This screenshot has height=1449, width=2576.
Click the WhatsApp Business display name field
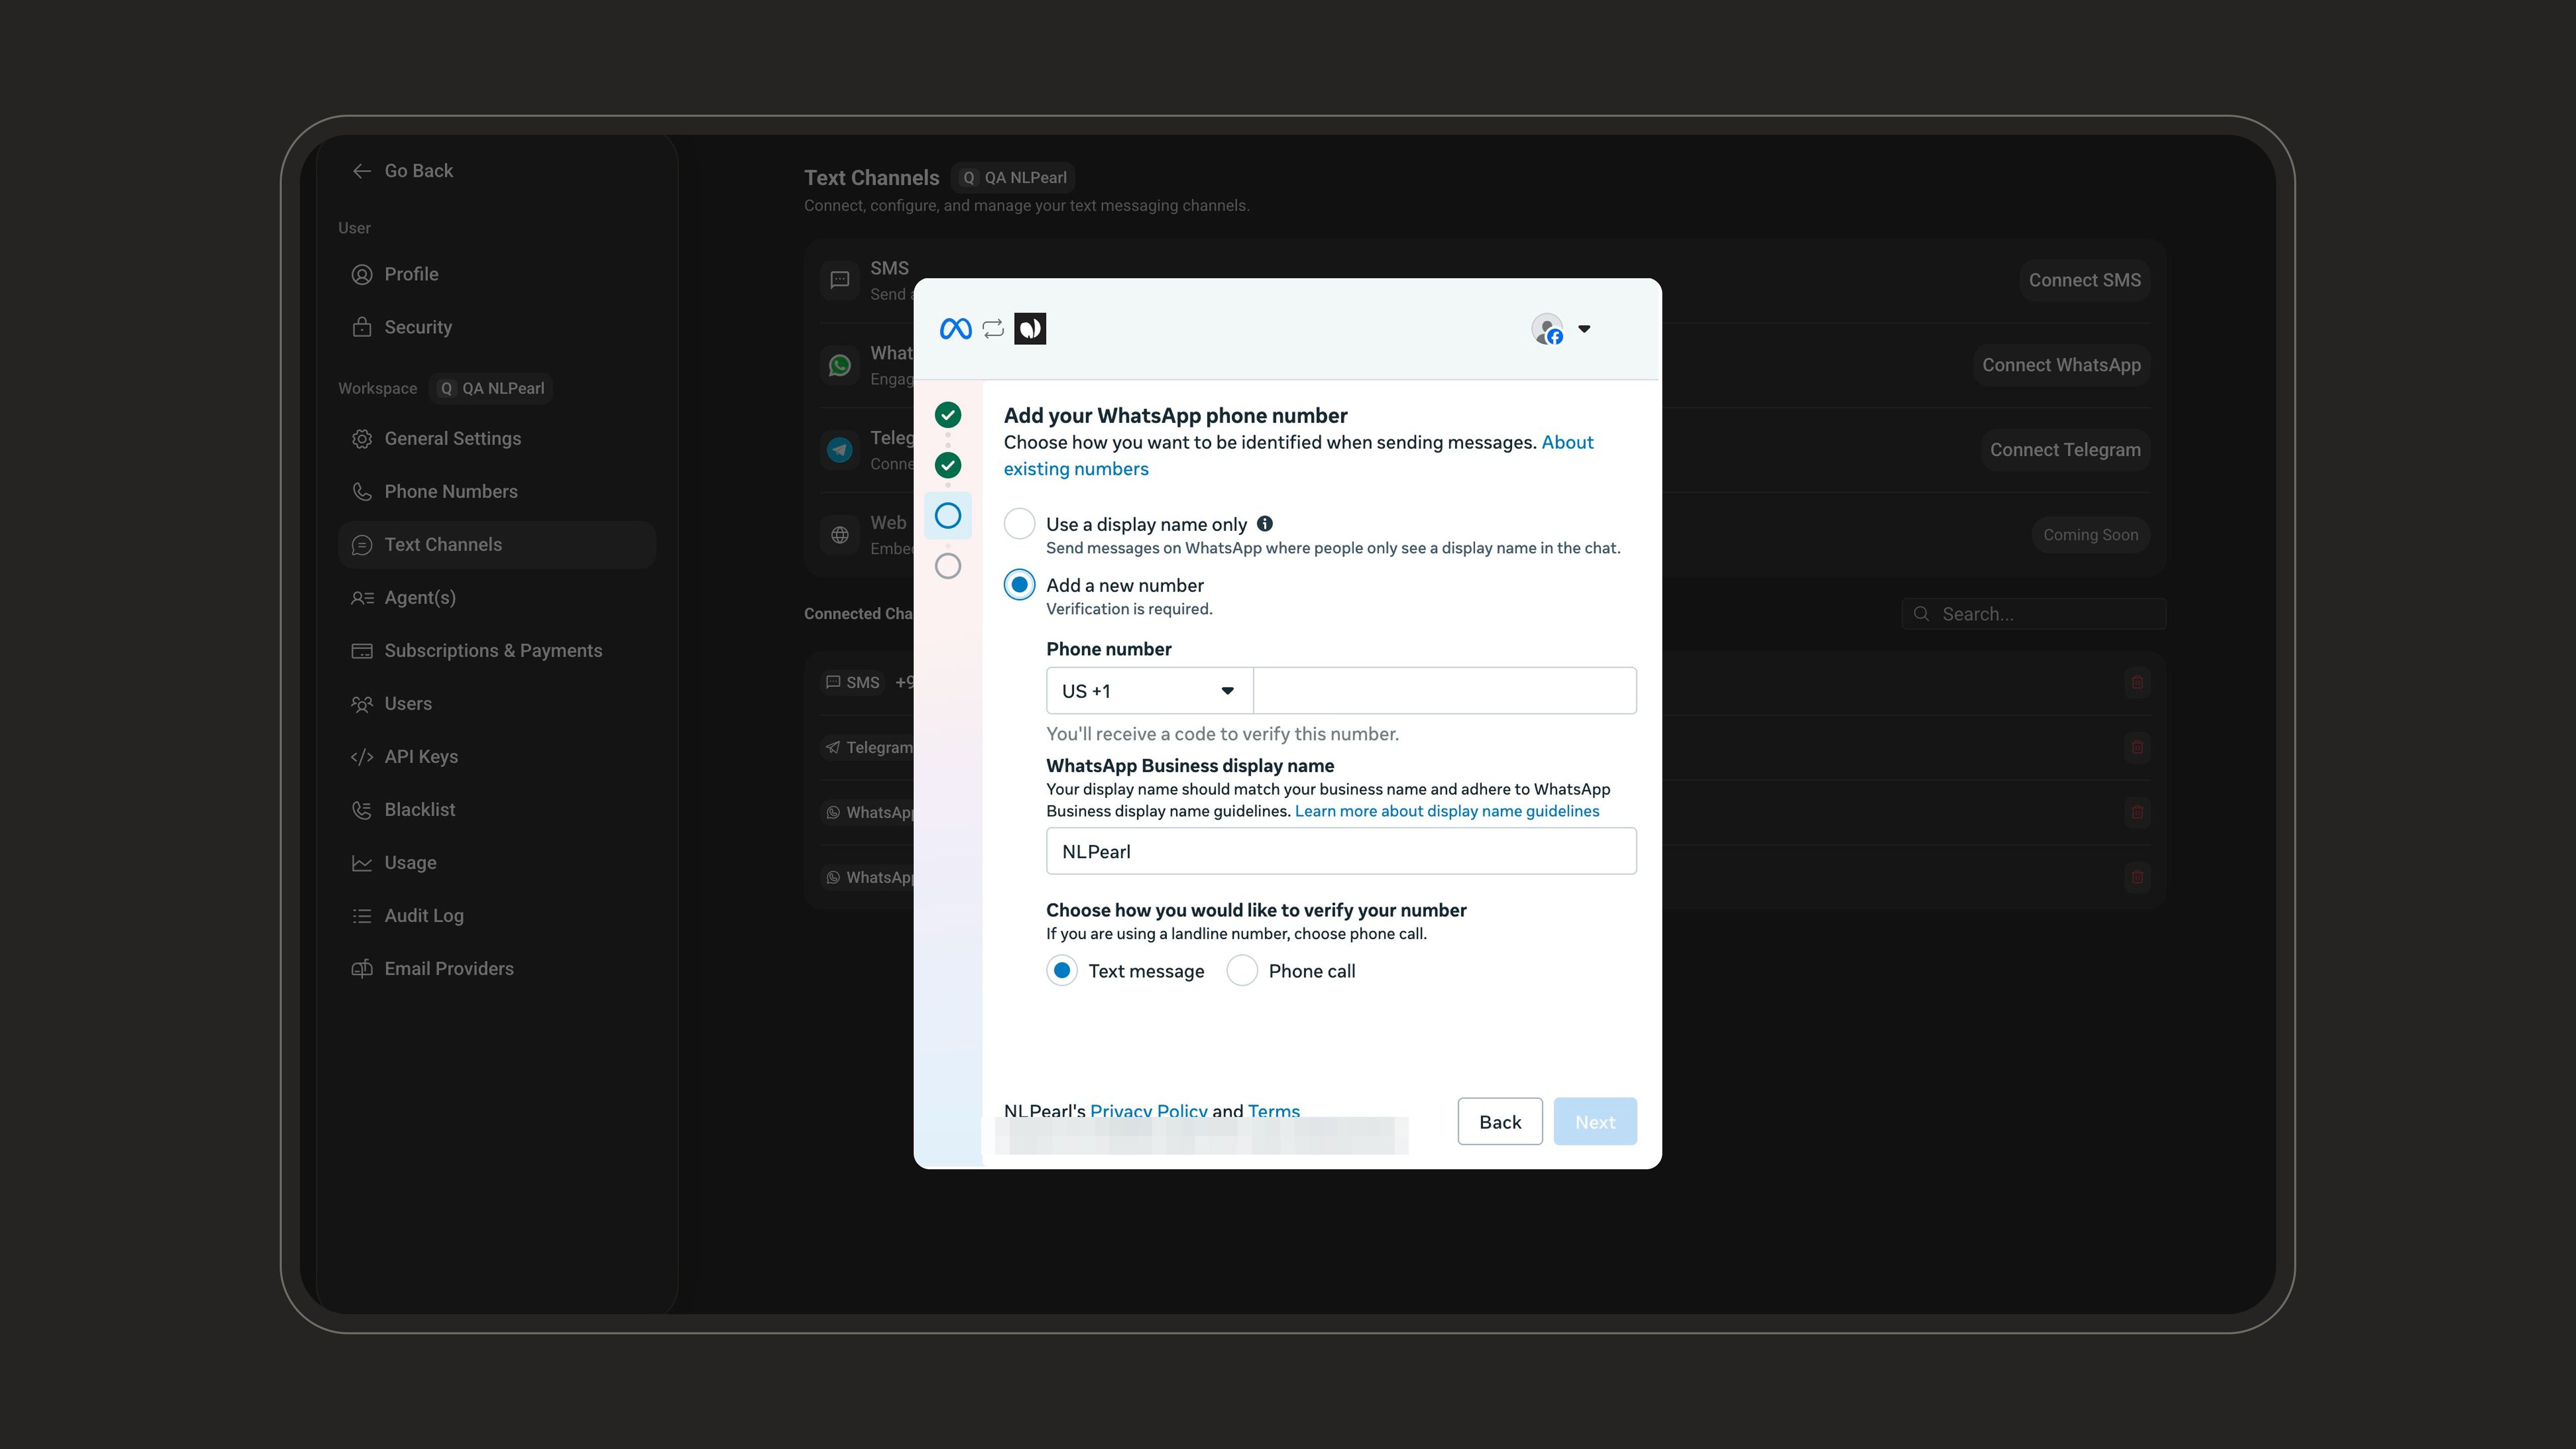[x=1341, y=851]
